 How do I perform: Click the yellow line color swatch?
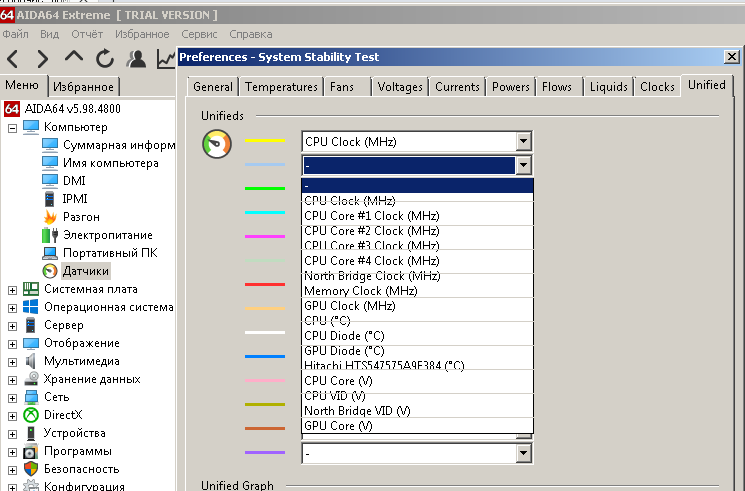coord(265,141)
